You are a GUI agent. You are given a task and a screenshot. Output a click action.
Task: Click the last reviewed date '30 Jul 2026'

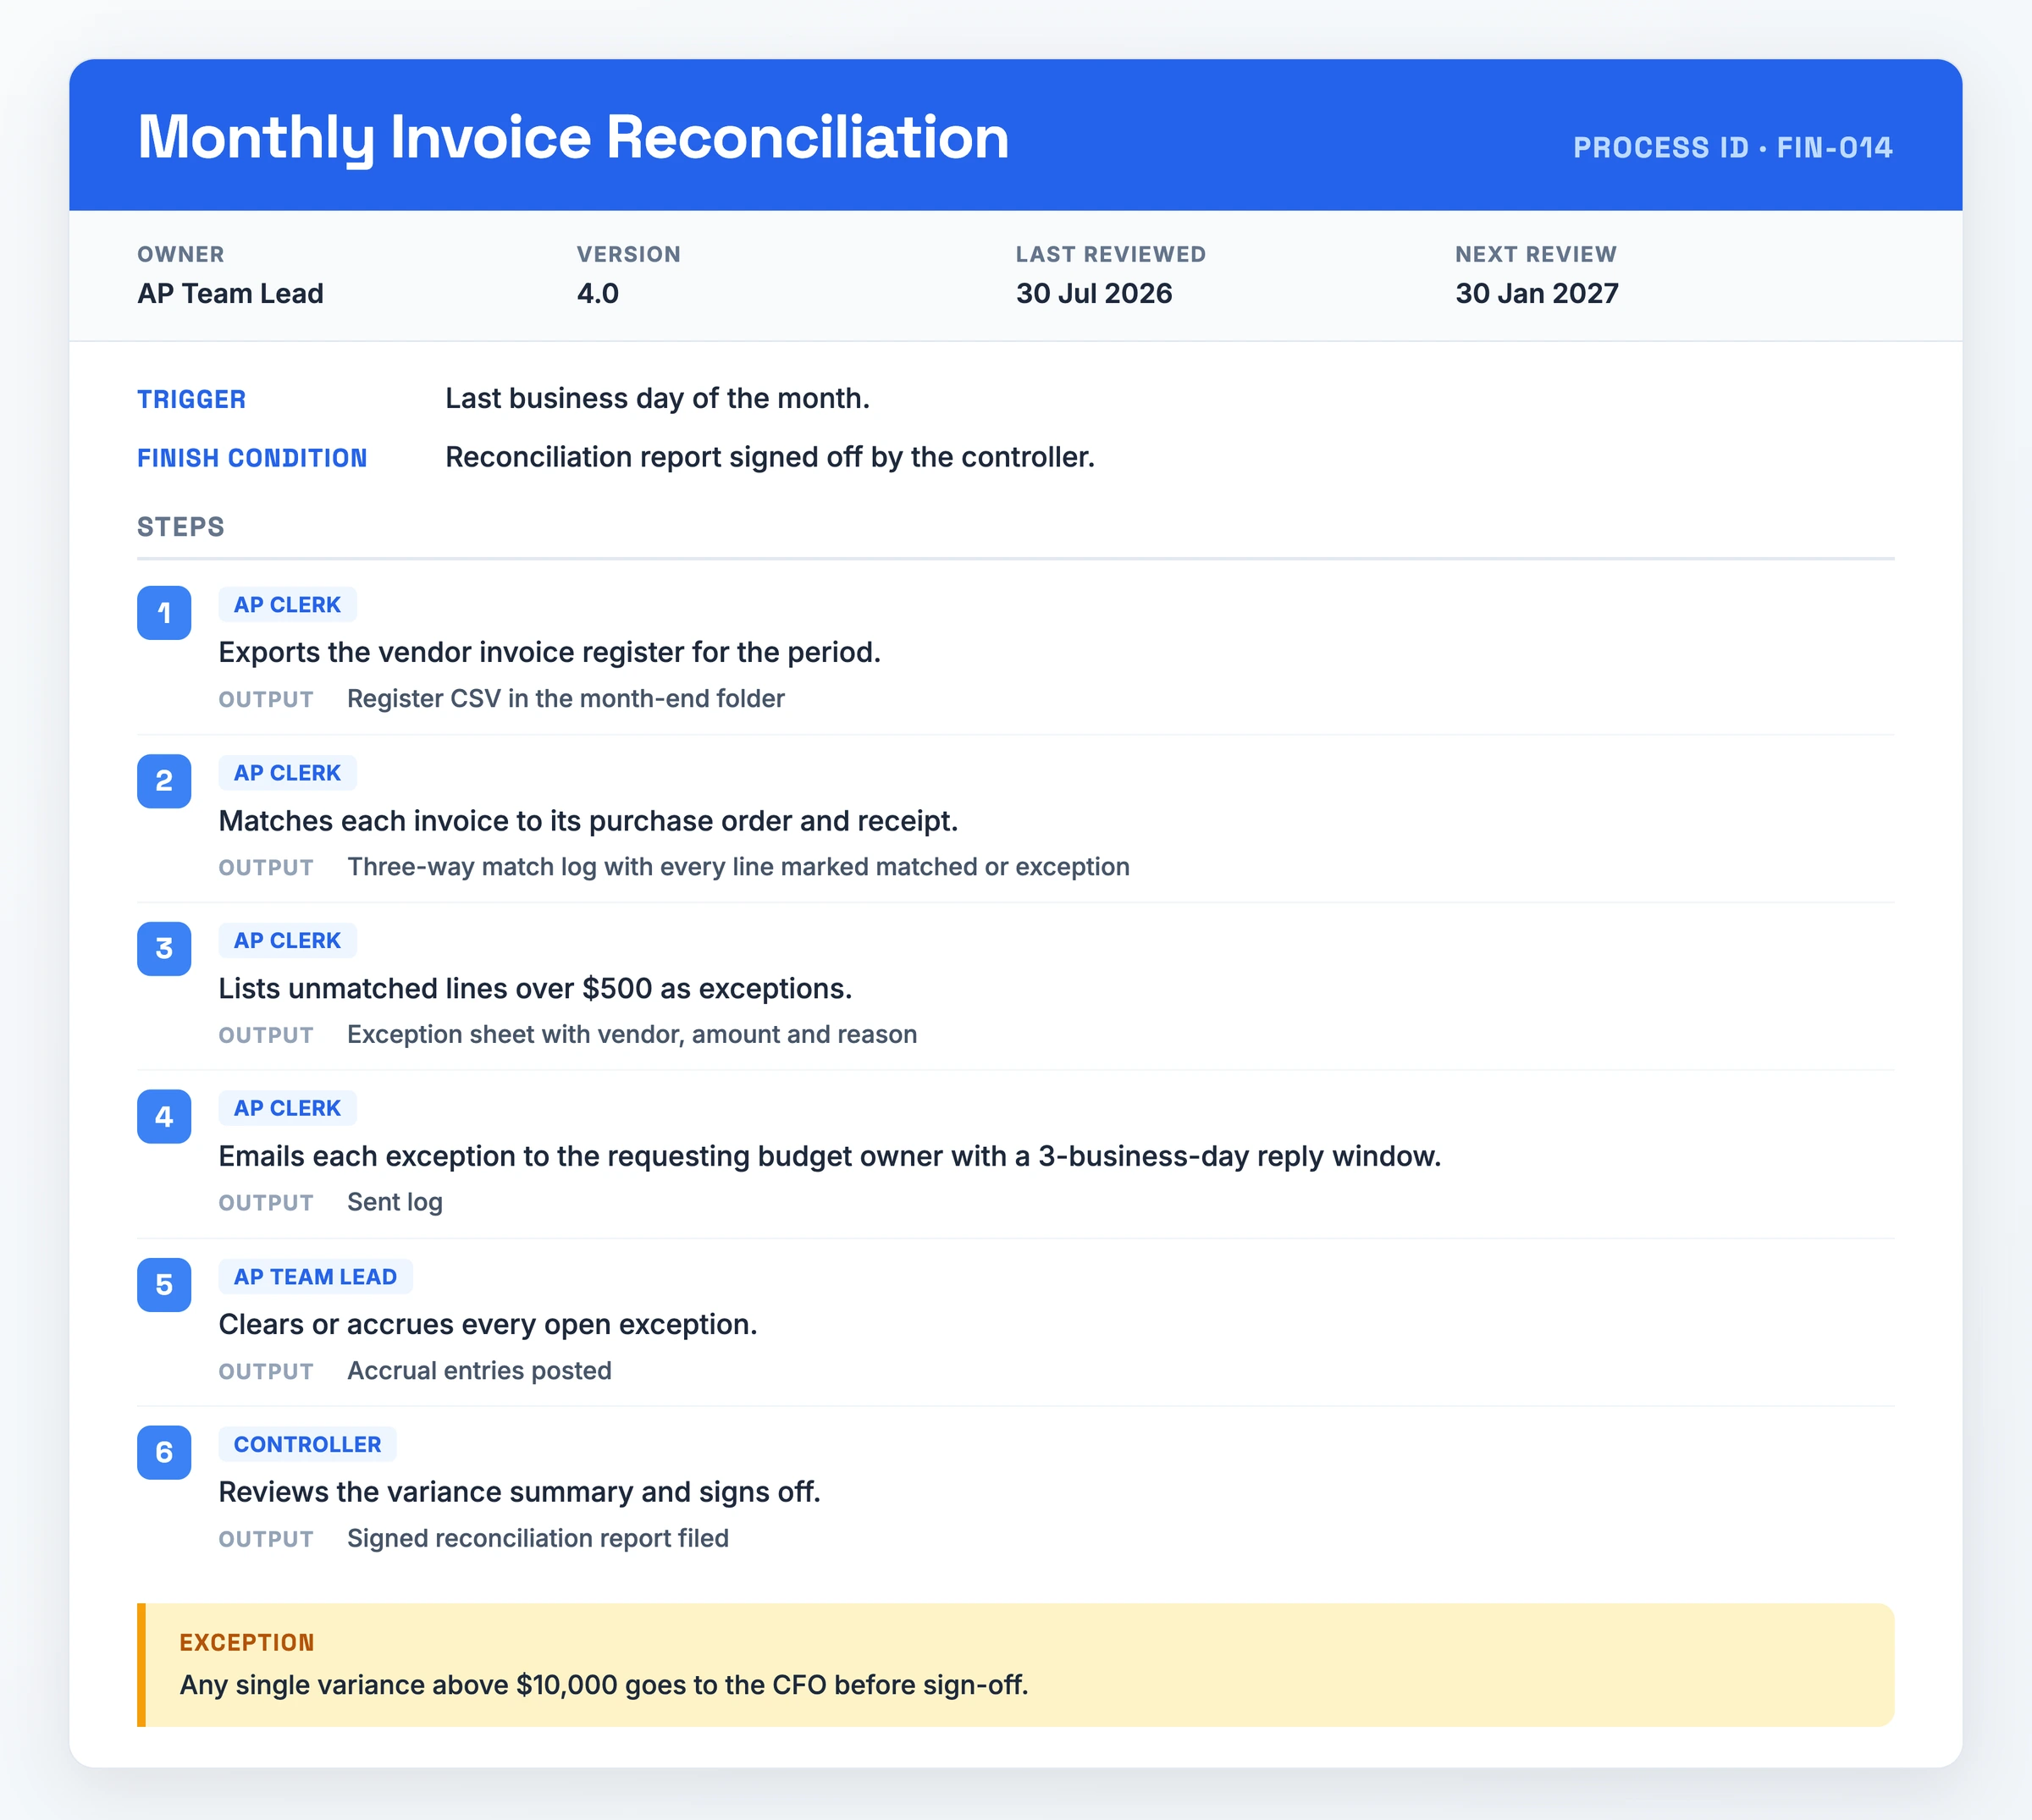tap(1094, 294)
